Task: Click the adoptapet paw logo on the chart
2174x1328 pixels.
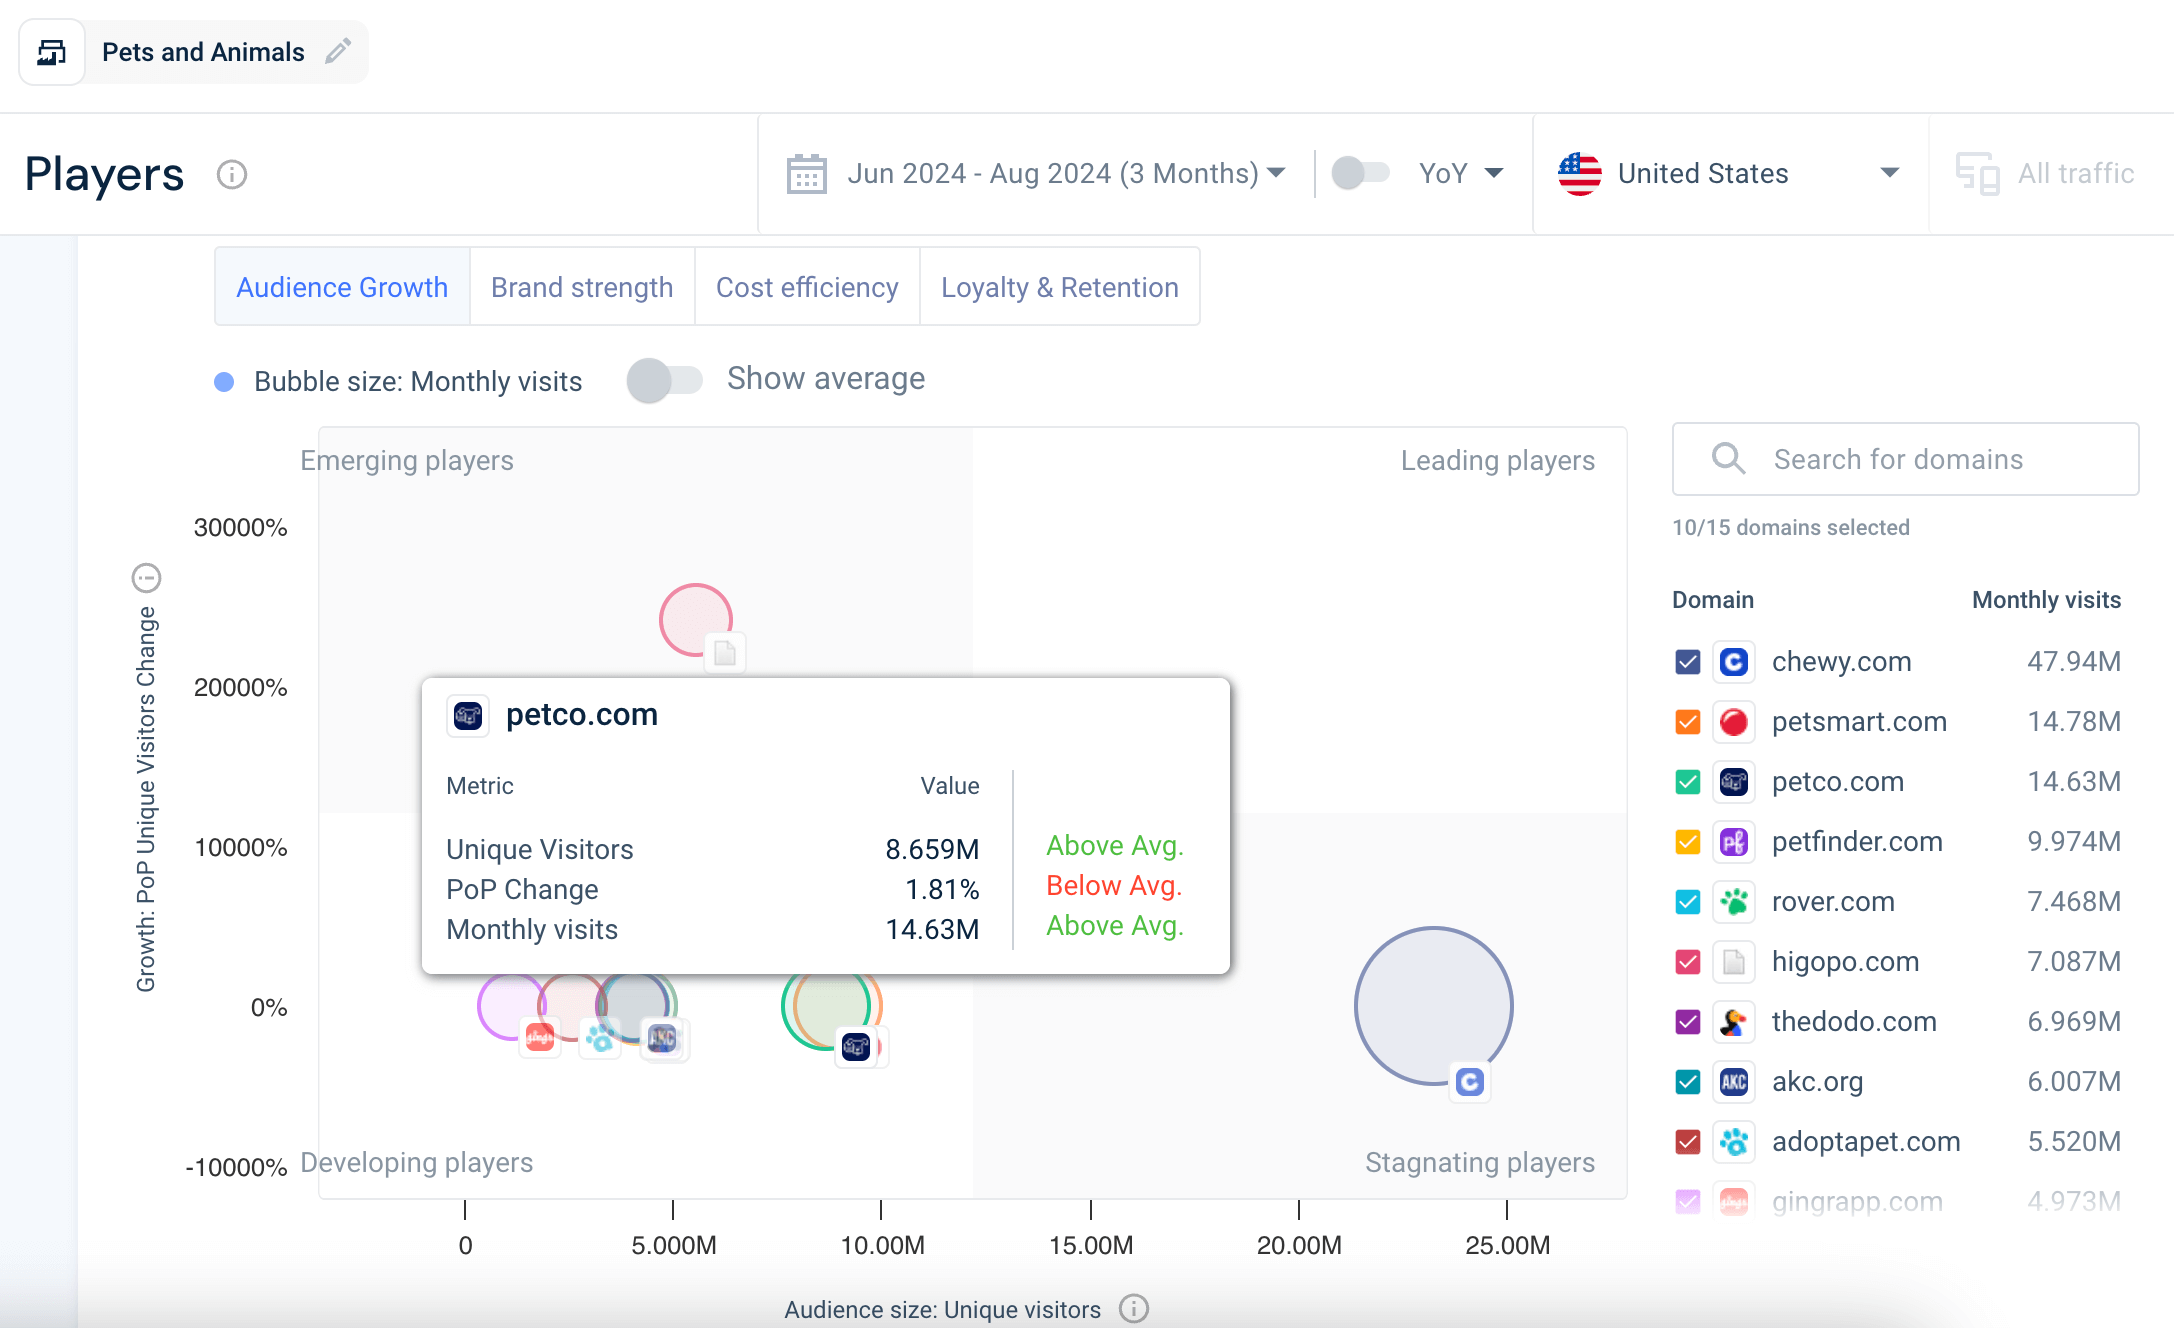Action: pos(601,1039)
